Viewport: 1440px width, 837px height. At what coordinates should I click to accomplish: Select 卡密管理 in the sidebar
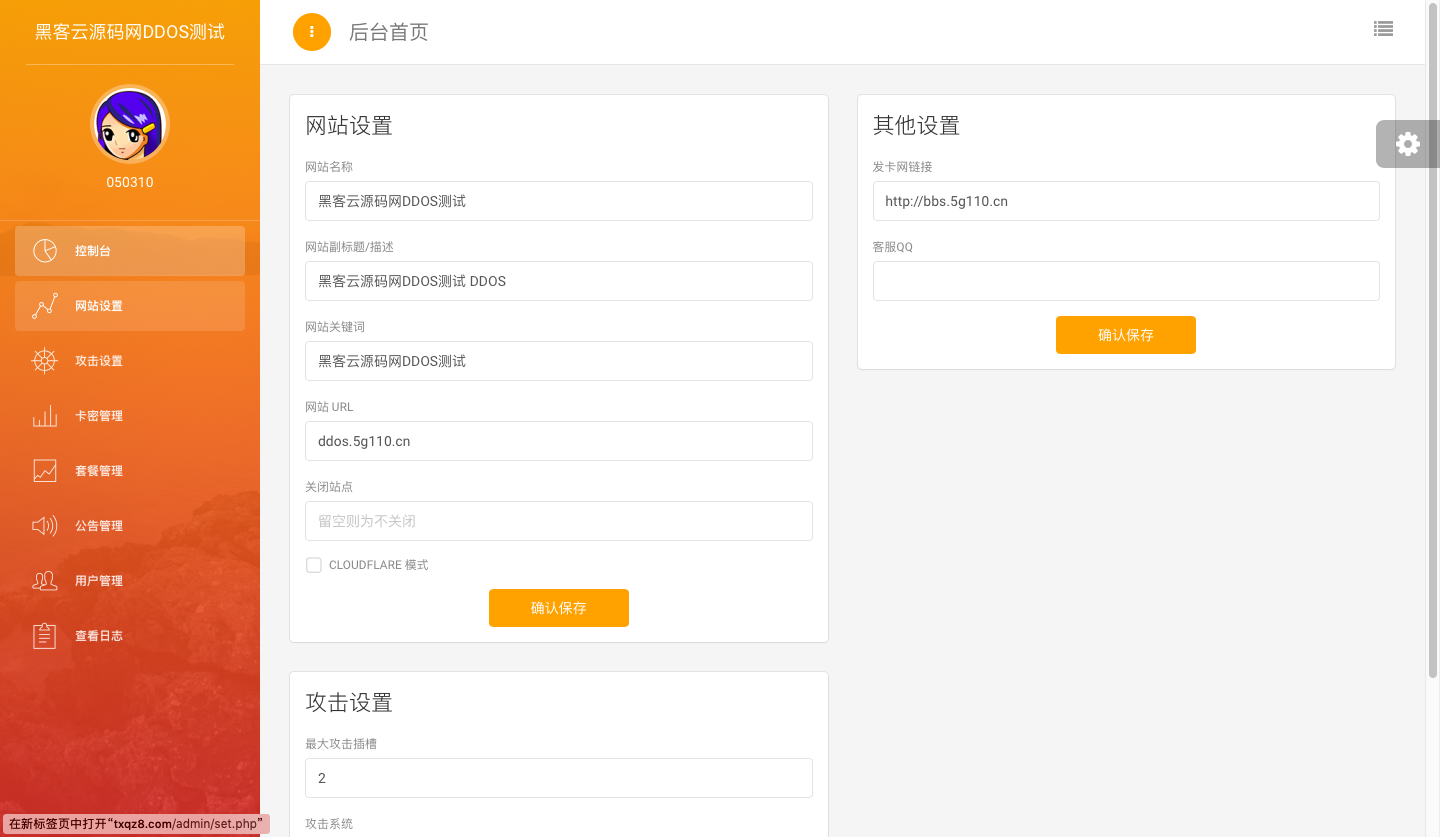[x=130, y=416]
